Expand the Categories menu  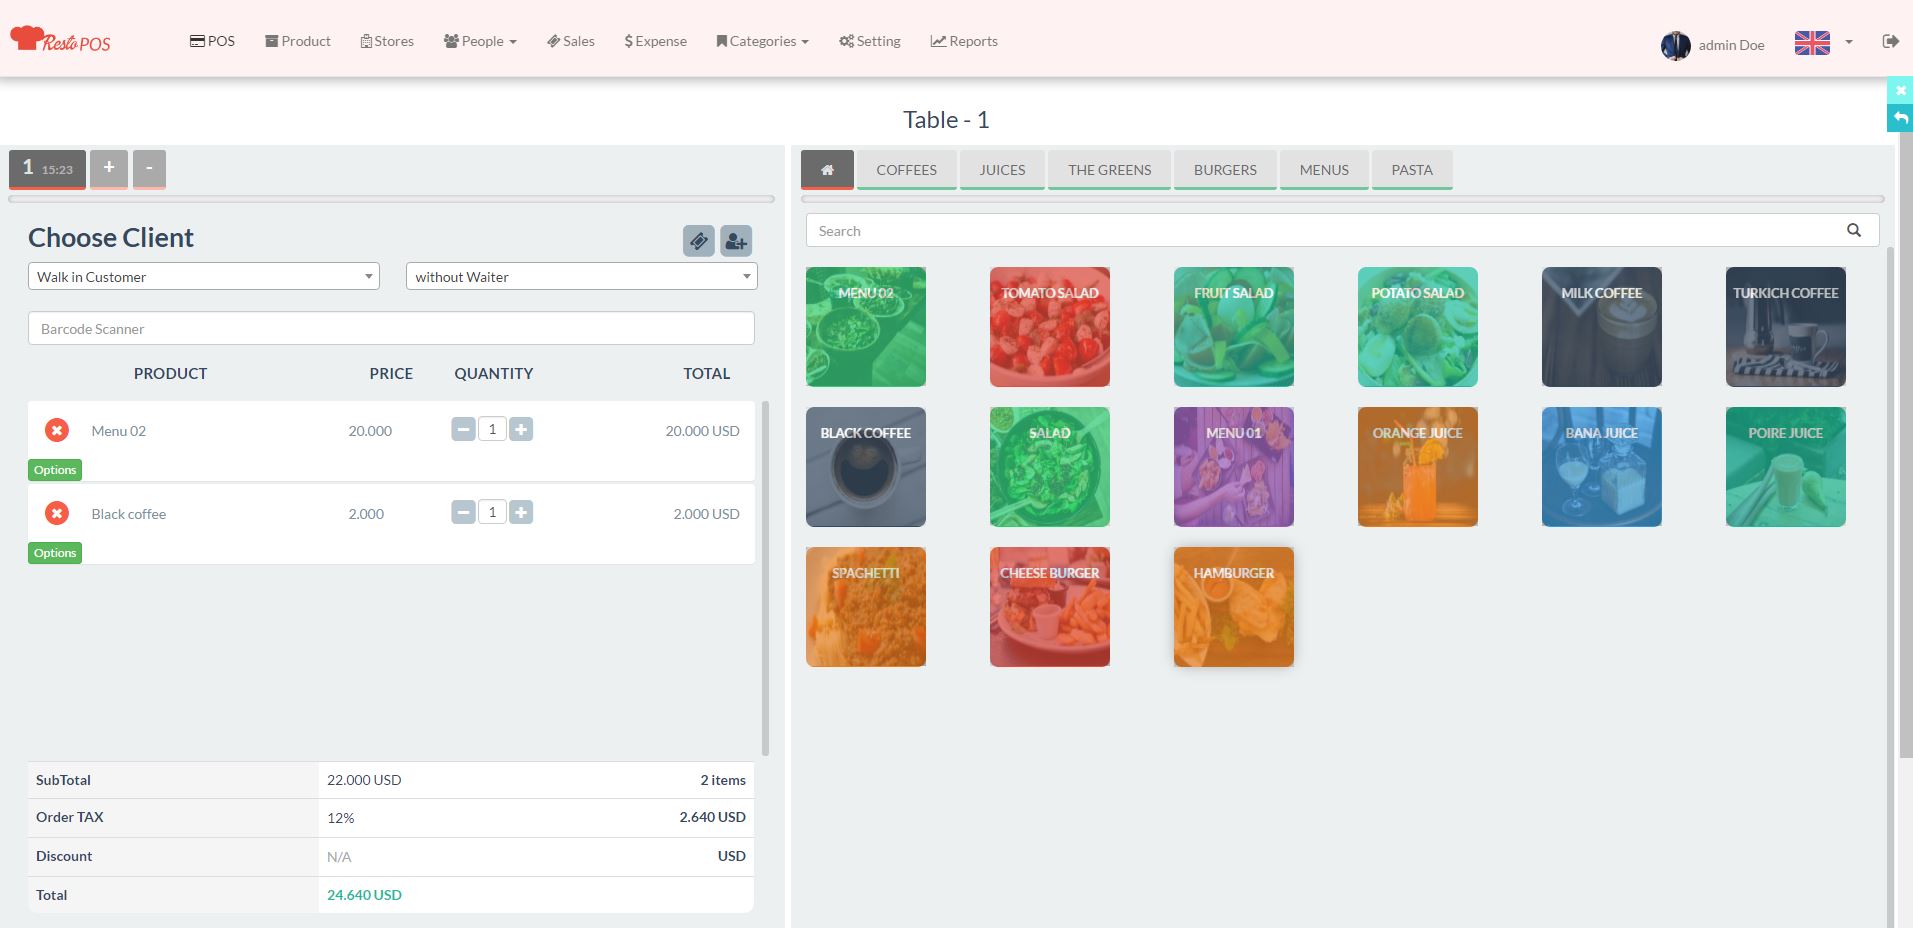(763, 41)
